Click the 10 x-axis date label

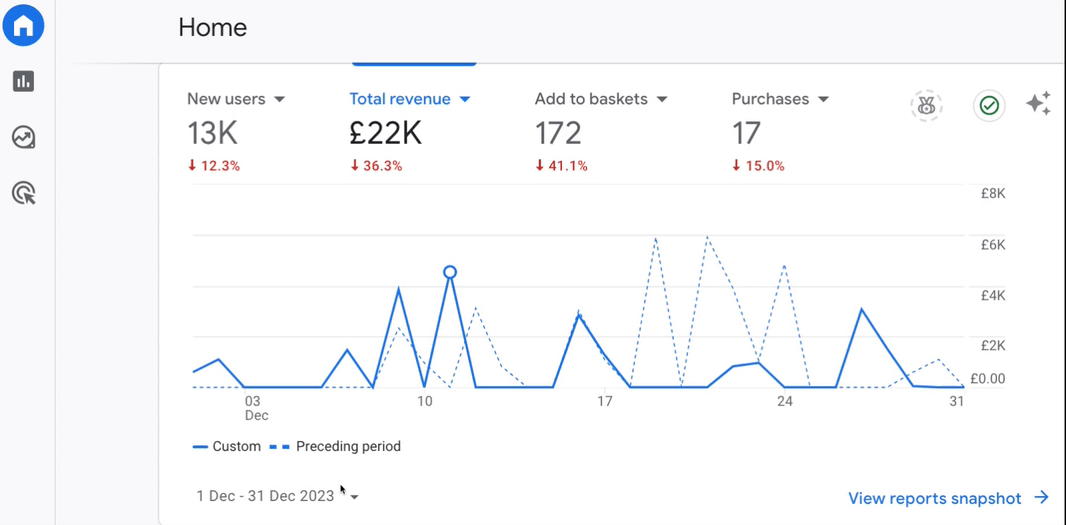(425, 401)
